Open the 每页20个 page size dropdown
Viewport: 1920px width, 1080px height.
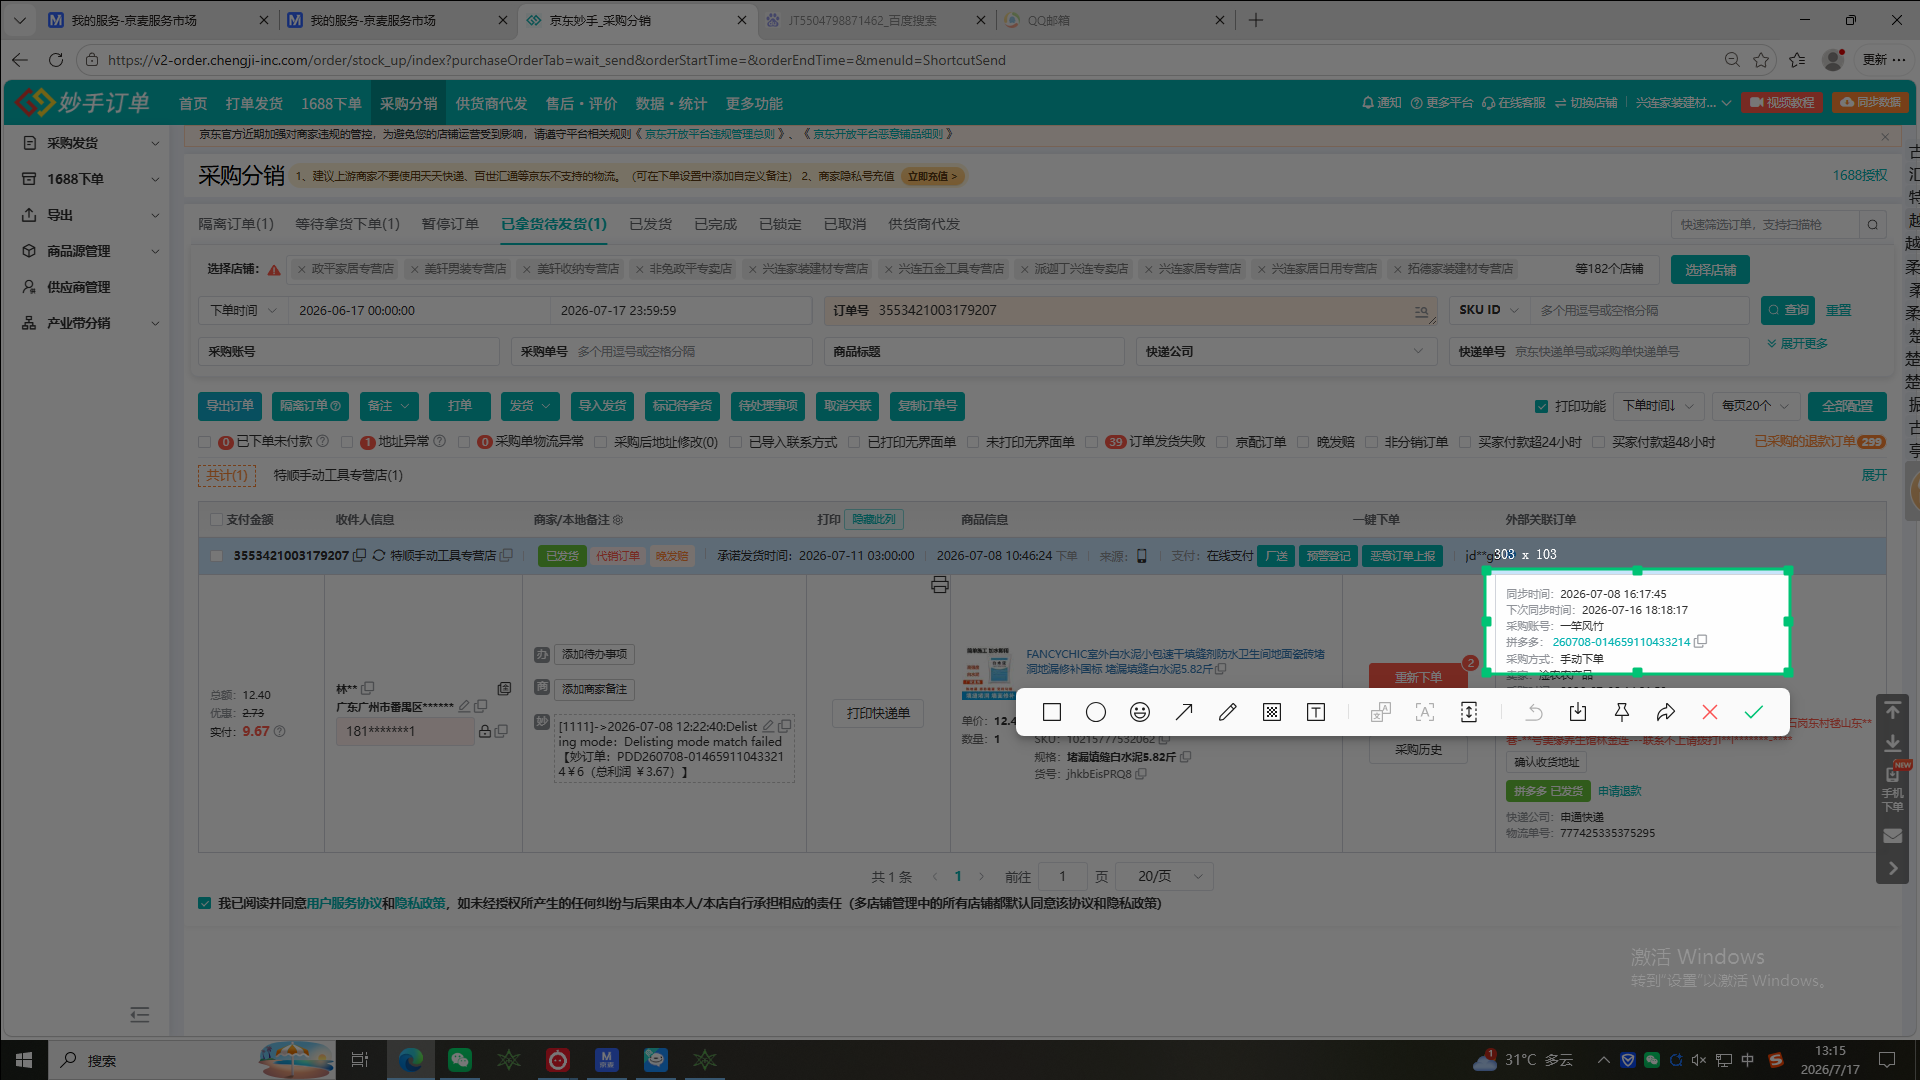click(x=1756, y=406)
